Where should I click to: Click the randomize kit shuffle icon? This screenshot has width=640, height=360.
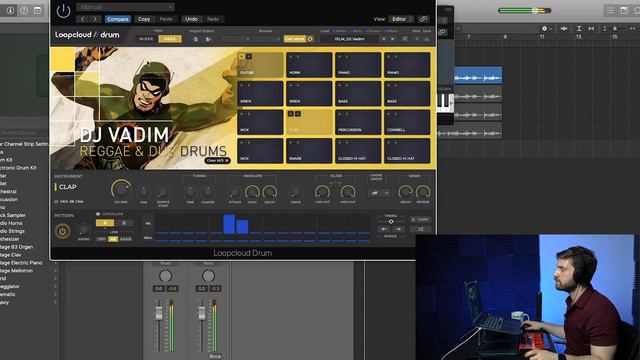[404, 39]
